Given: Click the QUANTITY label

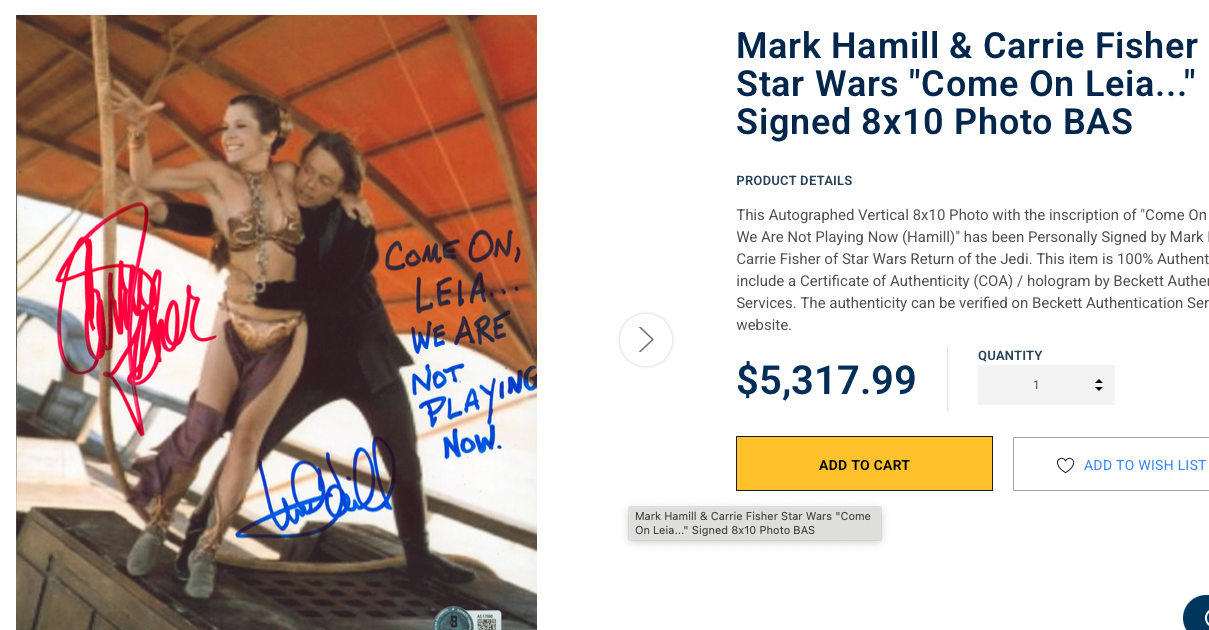Looking at the screenshot, I should coord(1010,355).
